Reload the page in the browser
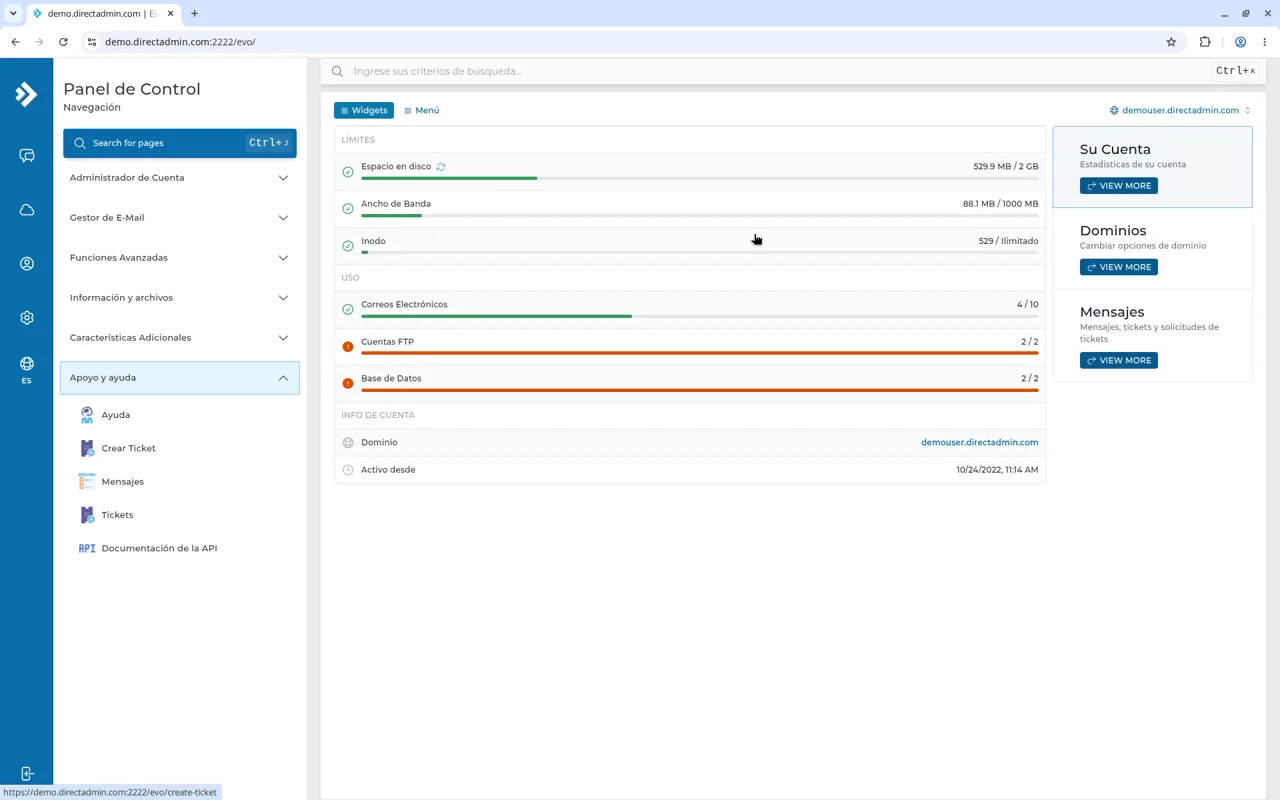1280x800 pixels. pyautogui.click(x=63, y=42)
